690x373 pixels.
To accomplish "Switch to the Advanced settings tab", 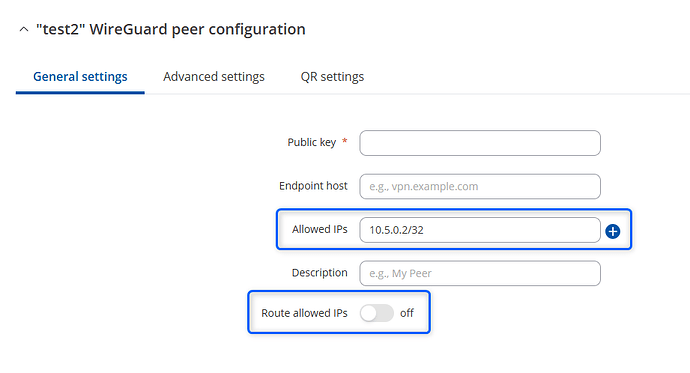I will [214, 77].
